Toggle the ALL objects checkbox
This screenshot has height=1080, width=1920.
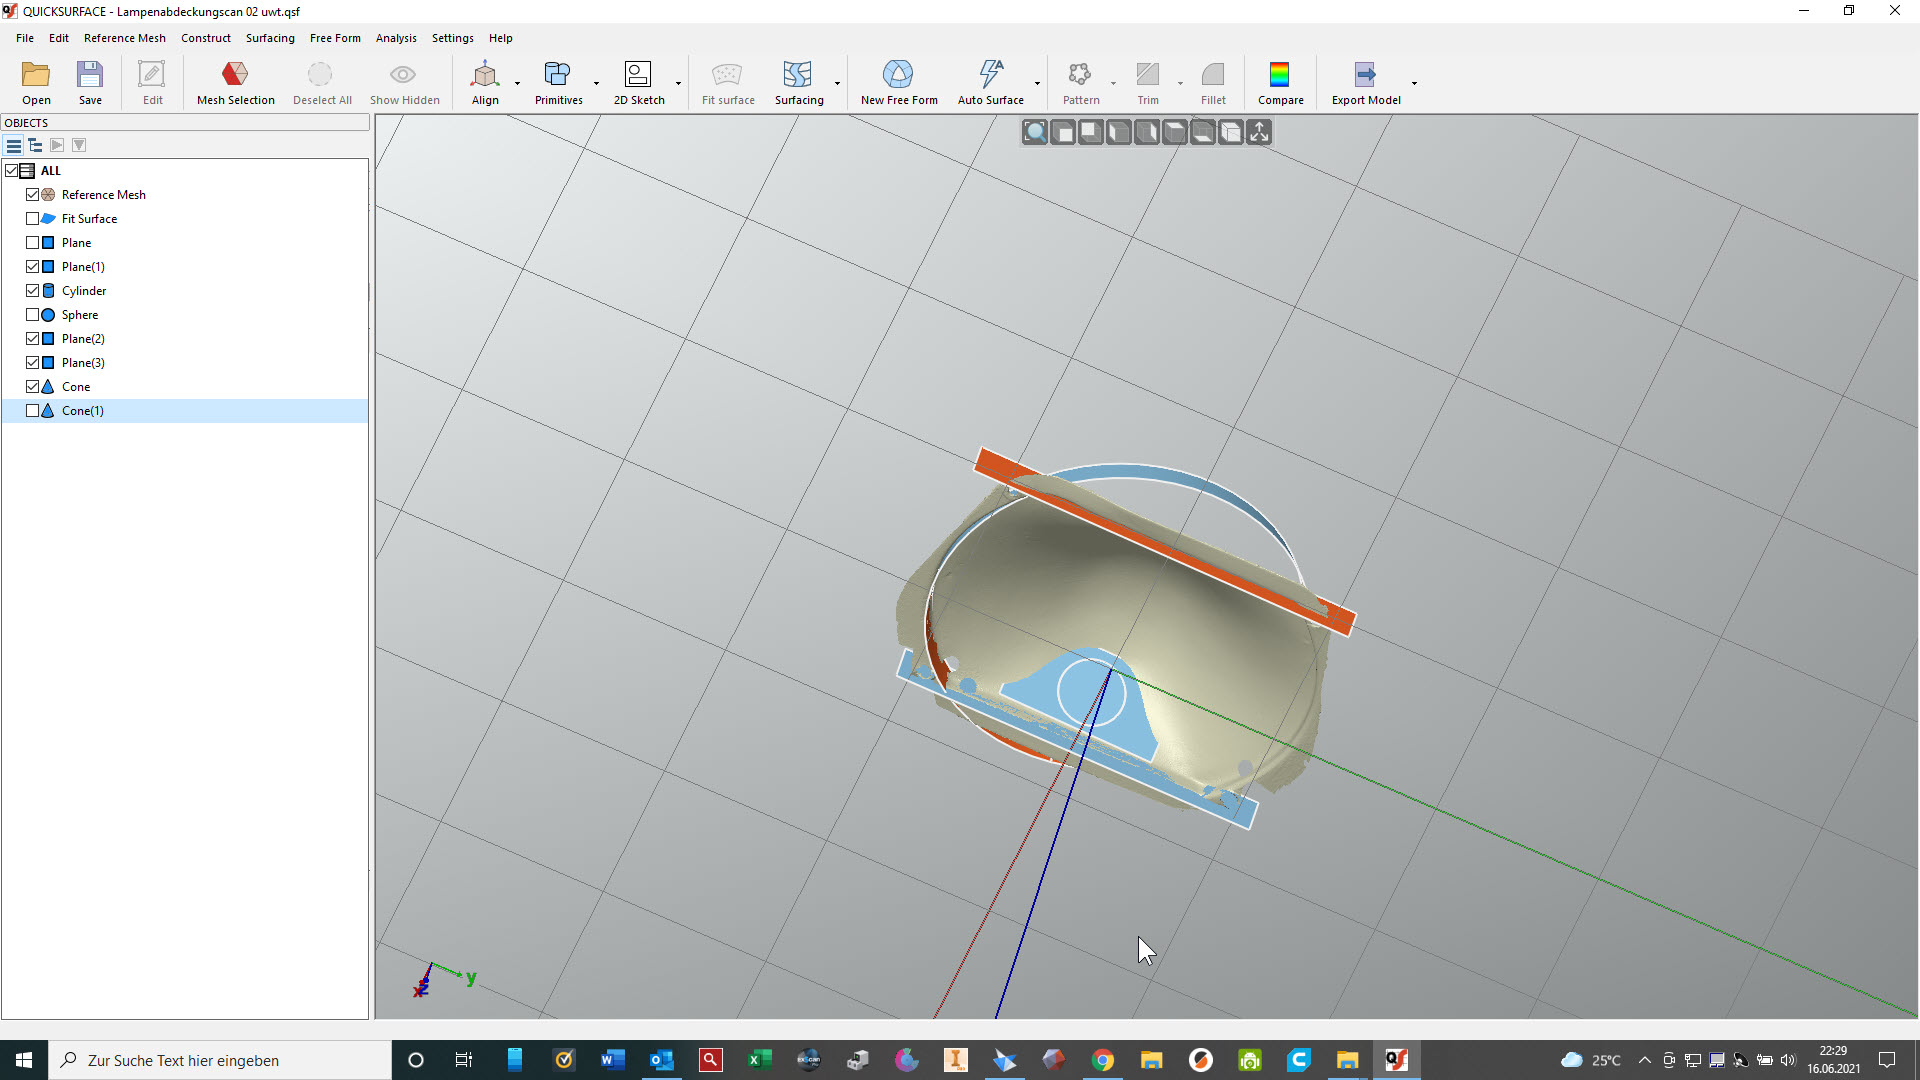(x=12, y=171)
